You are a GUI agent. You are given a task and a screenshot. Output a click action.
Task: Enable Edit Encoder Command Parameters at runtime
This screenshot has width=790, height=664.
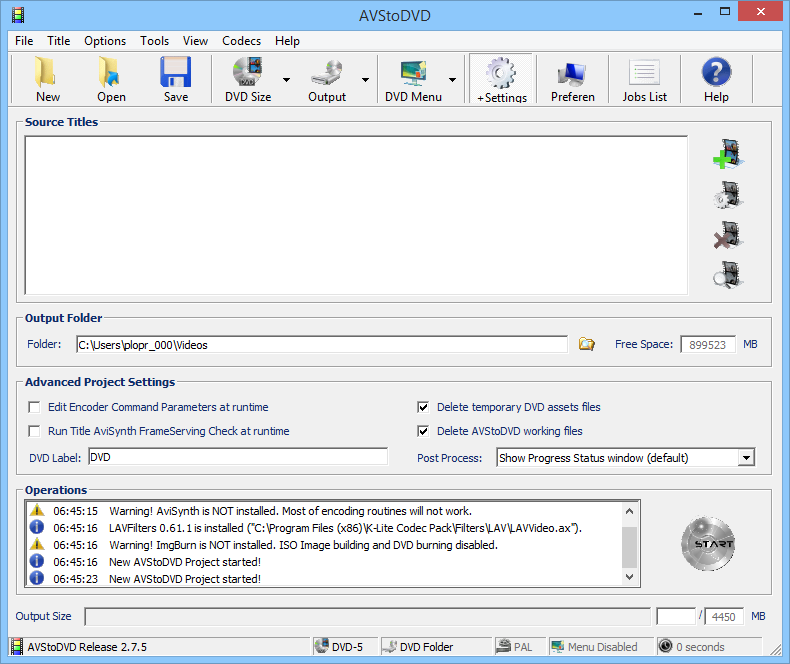tap(34, 407)
